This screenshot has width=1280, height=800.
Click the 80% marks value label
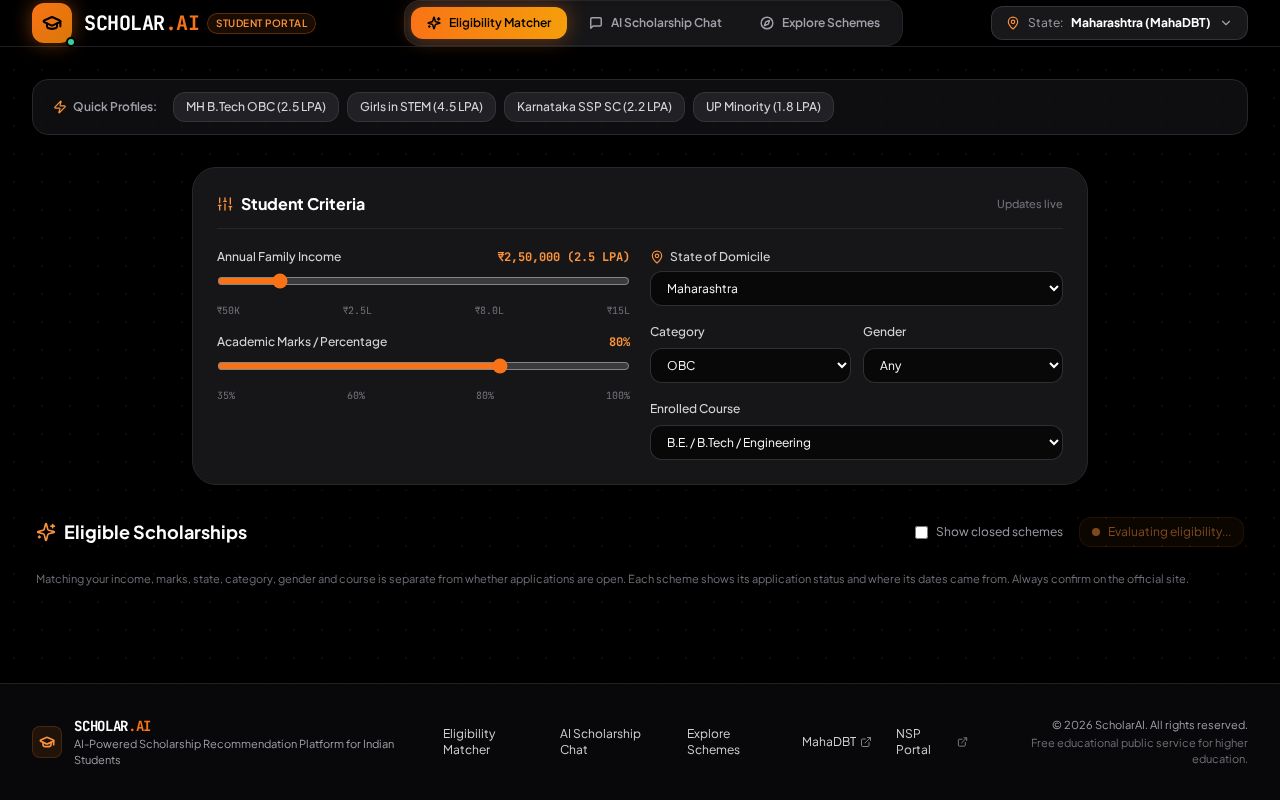[x=619, y=342]
